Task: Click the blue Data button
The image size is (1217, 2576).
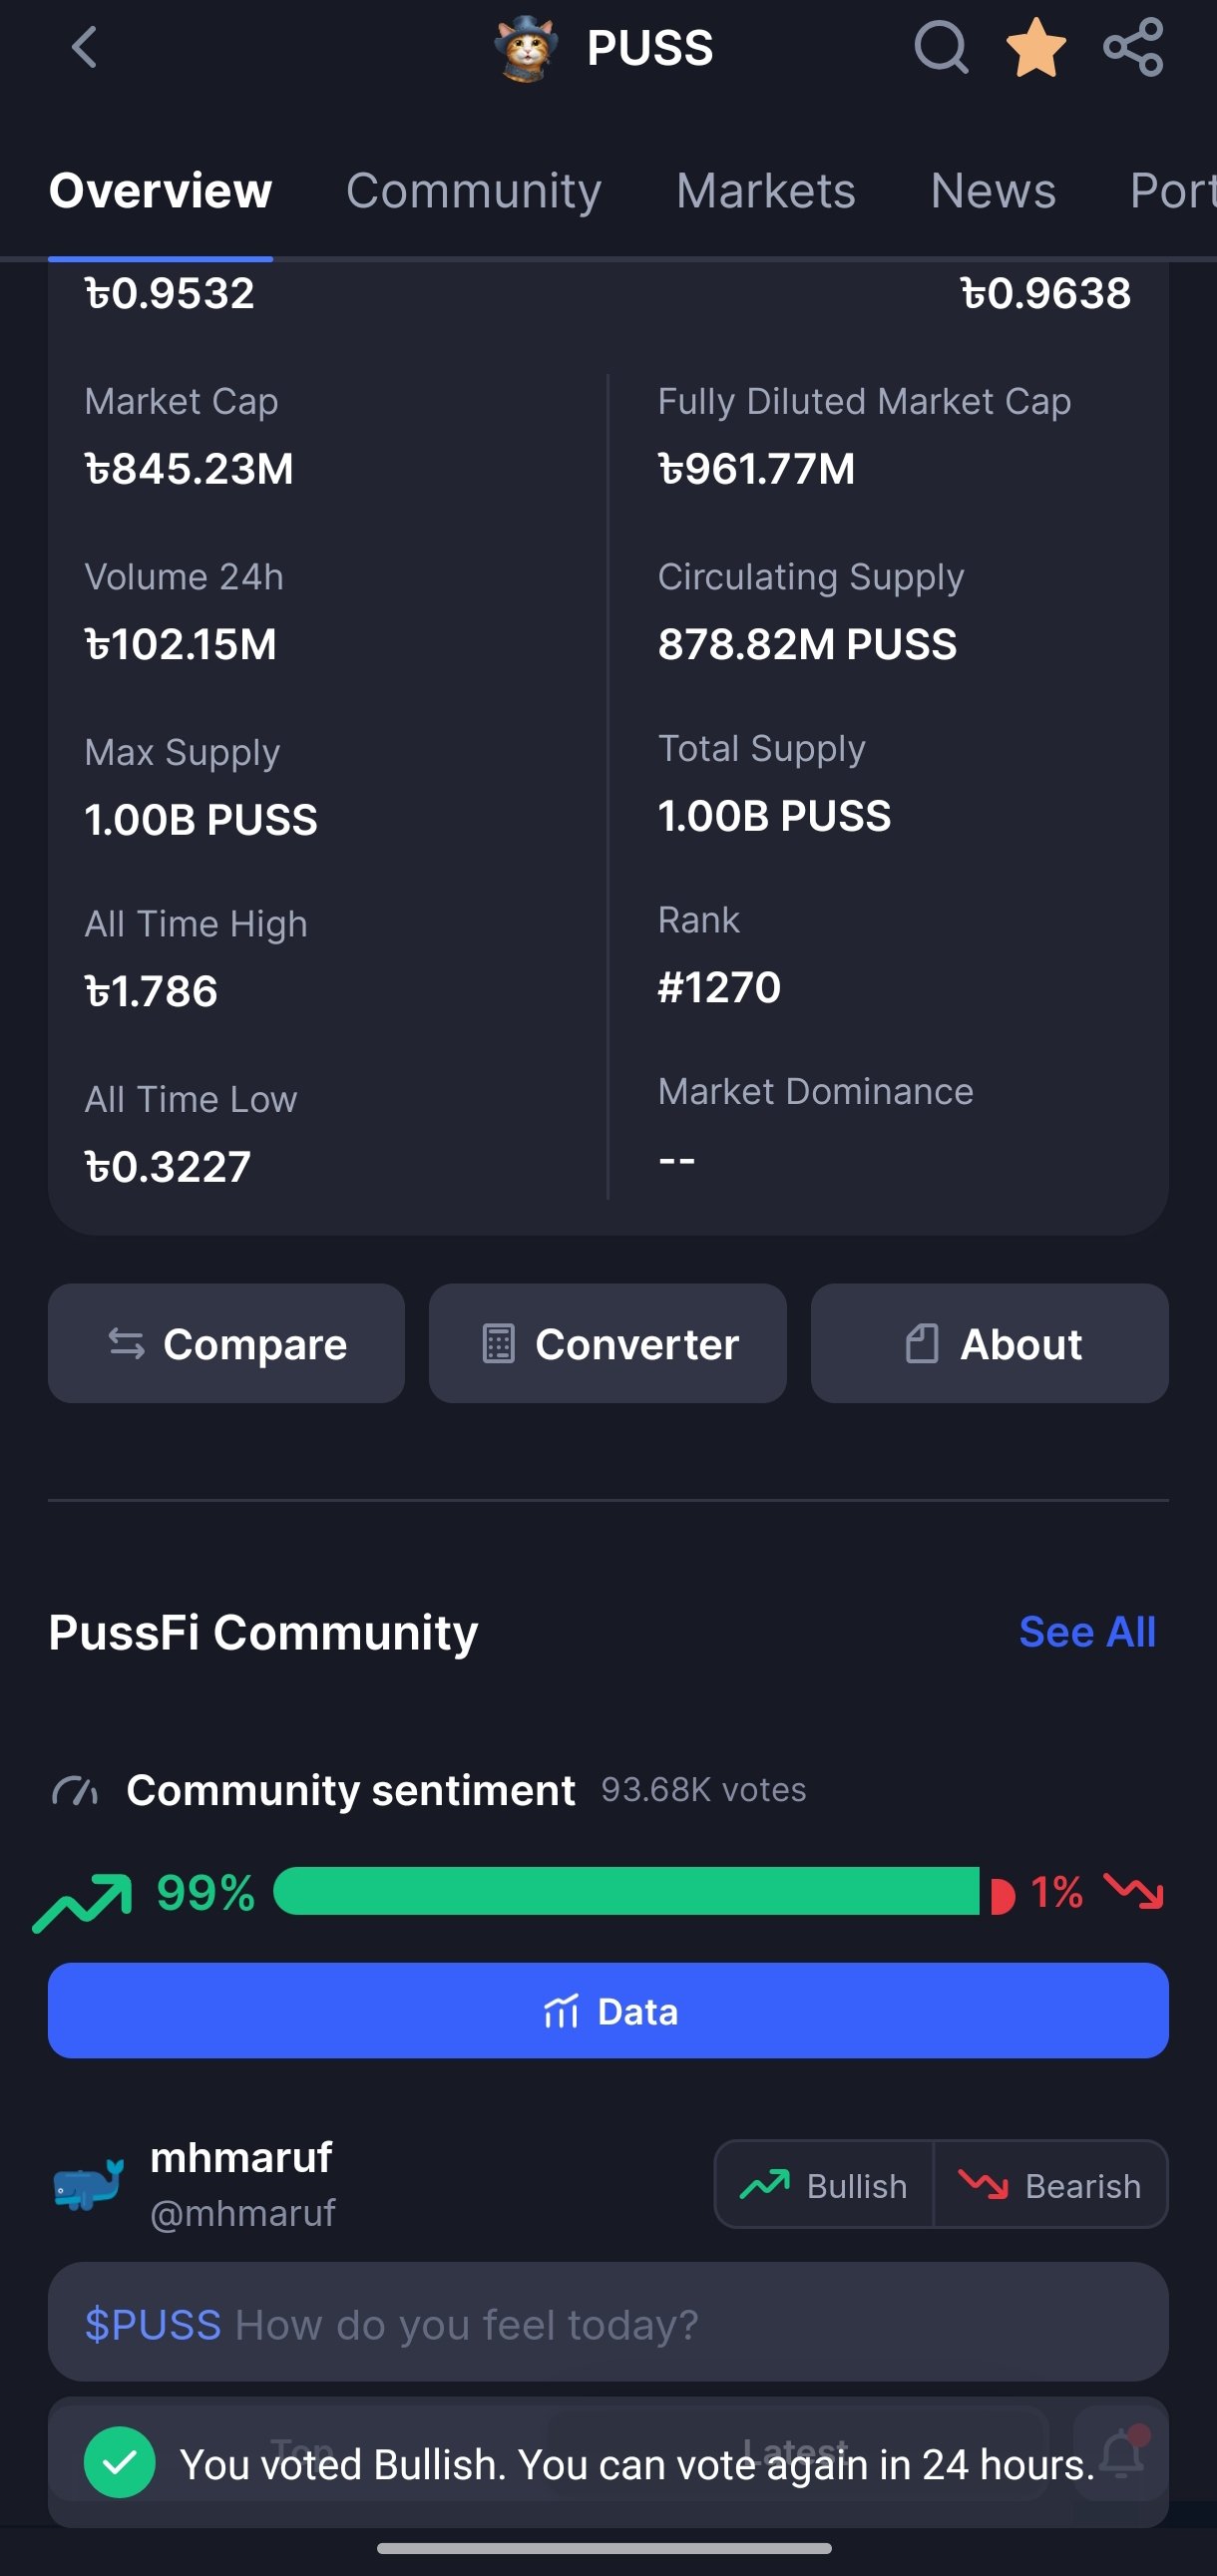Action: tap(608, 2010)
